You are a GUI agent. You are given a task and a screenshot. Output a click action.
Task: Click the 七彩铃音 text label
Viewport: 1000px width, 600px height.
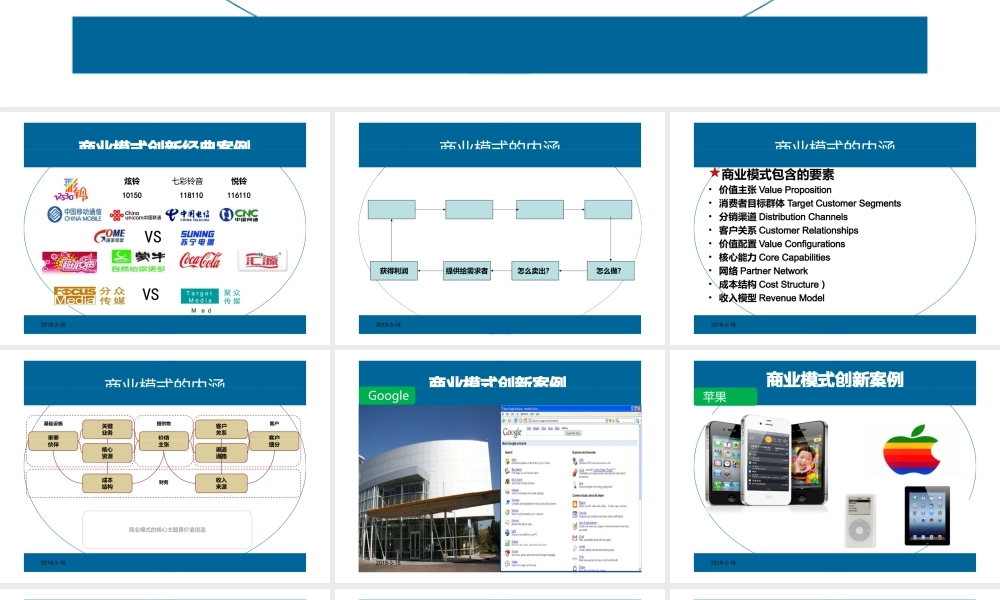click(188, 181)
